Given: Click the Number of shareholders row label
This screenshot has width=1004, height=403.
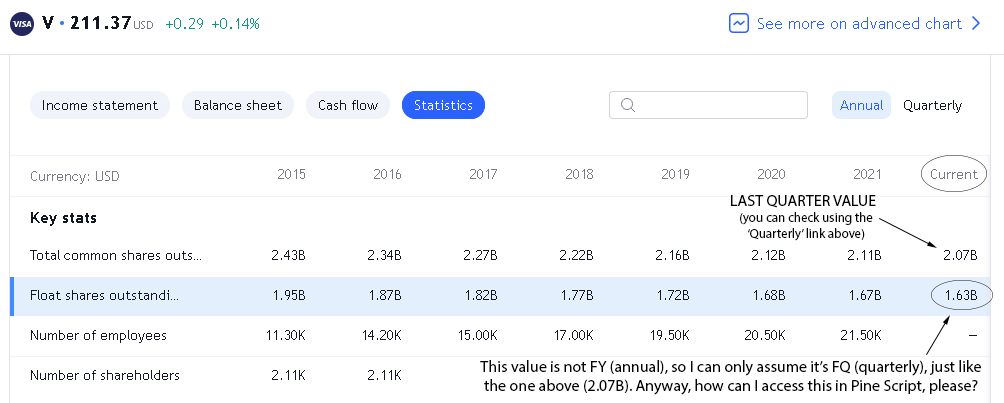Looking at the screenshot, I should click(x=105, y=375).
